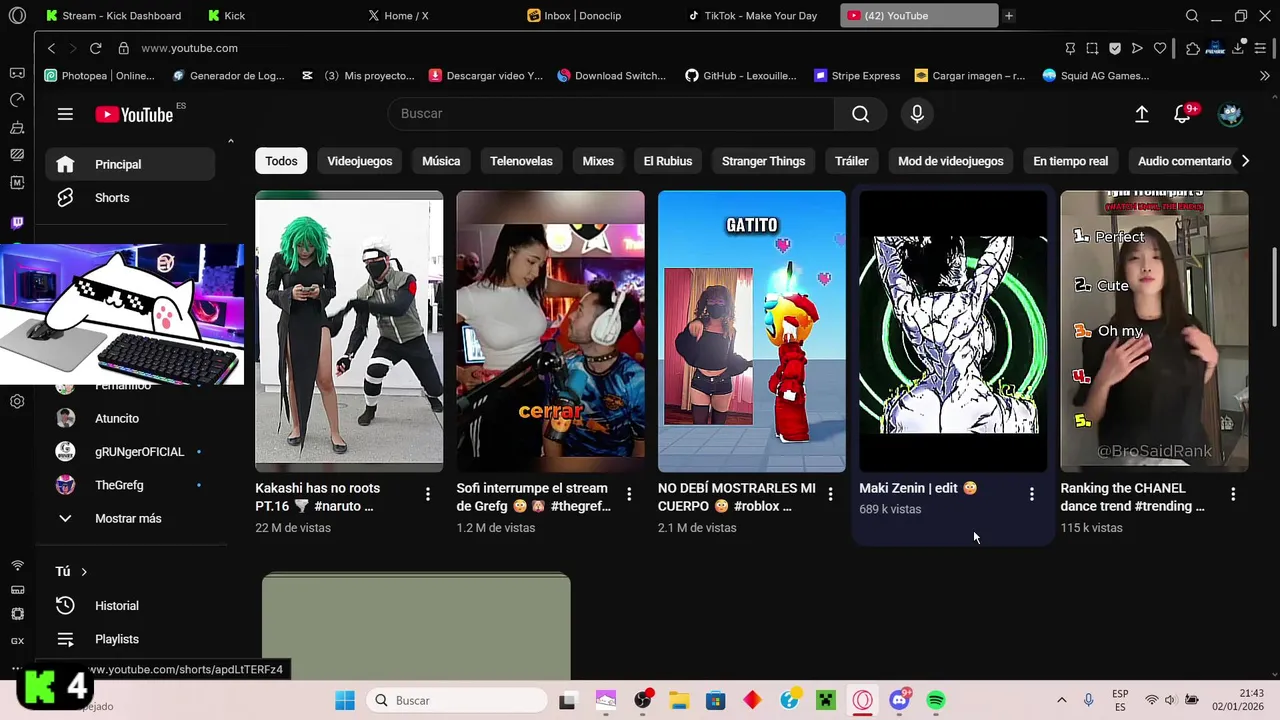The width and height of the screenshot is (1280, 720).
Task: Open Shorts in YouTube sidebar
Action: [x=130, y=198]
